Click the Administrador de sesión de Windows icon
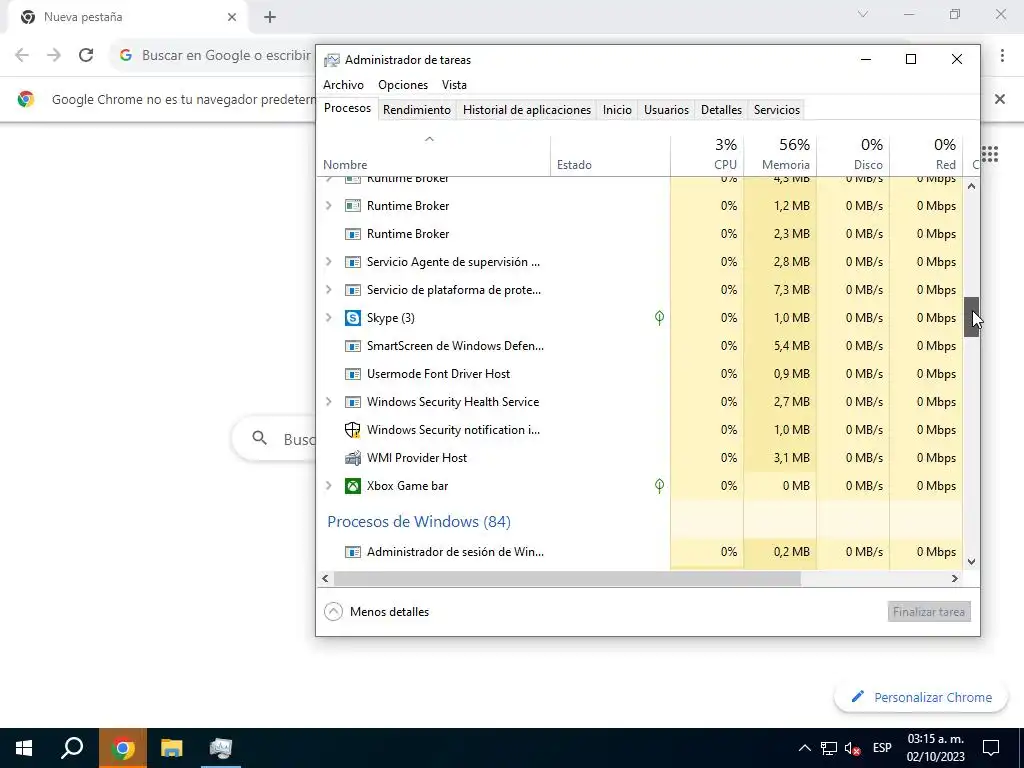 [353, 552]
